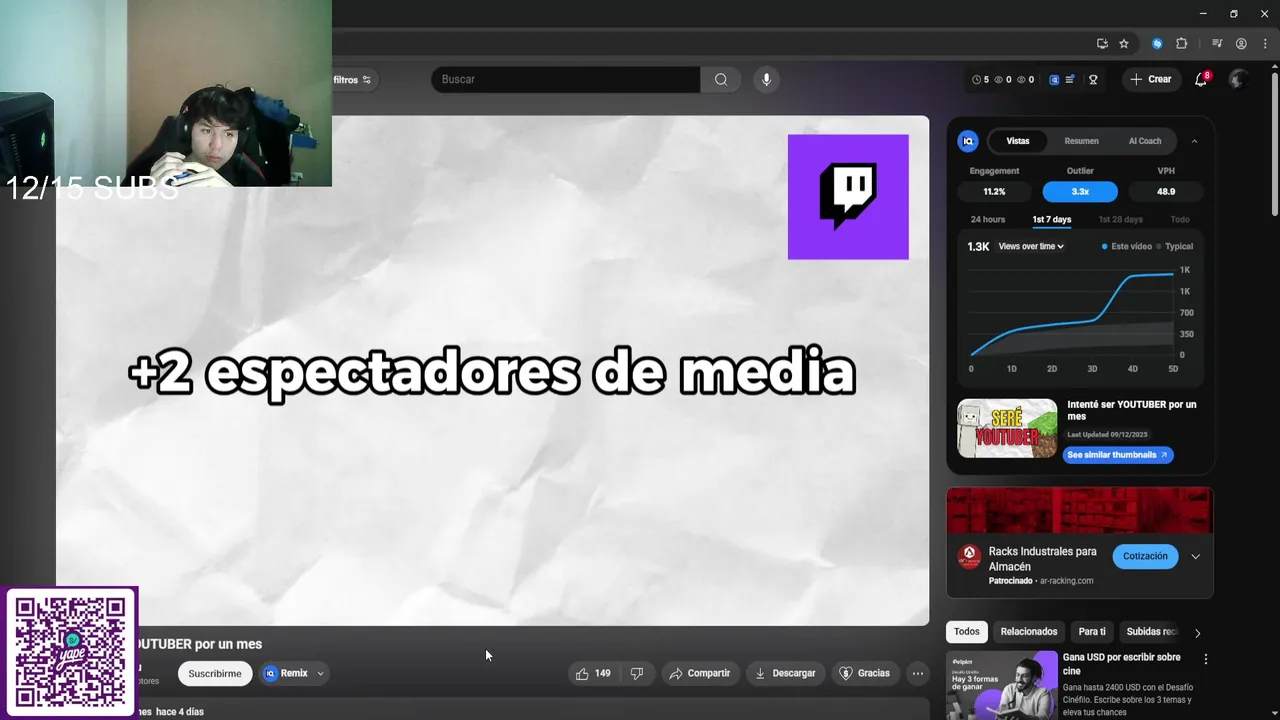Image resolution: width=1280 pixels, height=720 pixels.
Task: Click the Crear button
Action: [x=1150, y=79]
